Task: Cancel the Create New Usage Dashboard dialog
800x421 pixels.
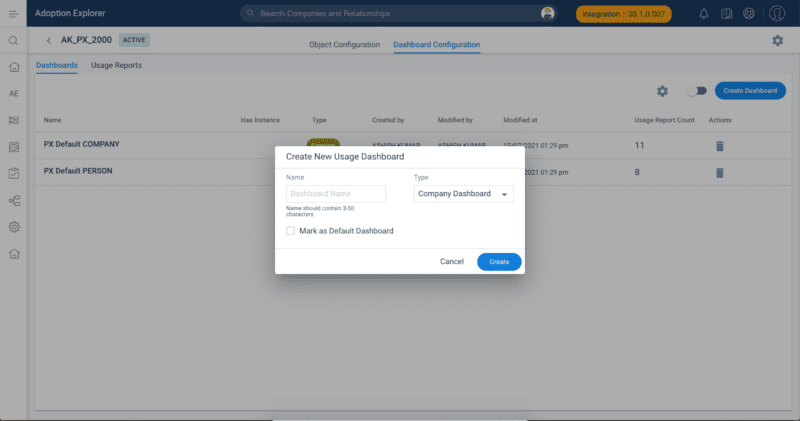Action: pos(452,261)
